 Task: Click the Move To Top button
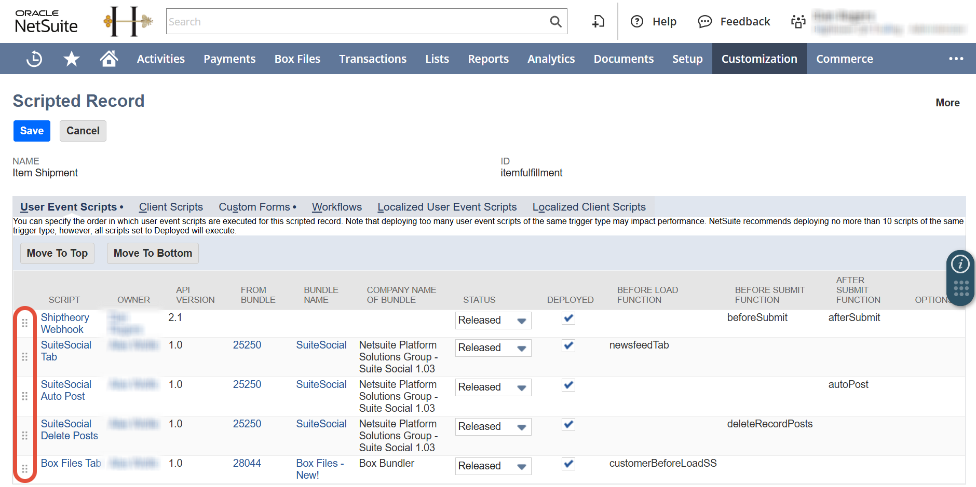(57, 253)
